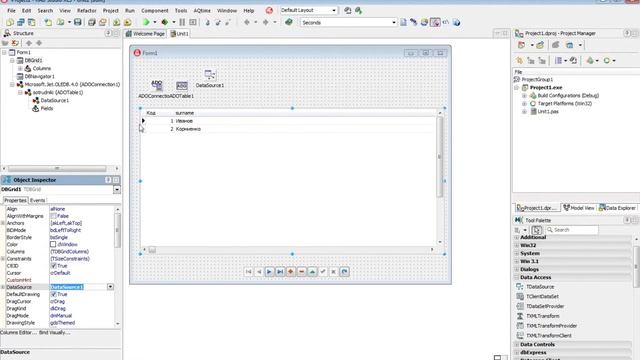640x360 pixels.
Task: Click the Structure panel move up arrow
Action: point(29,43)
